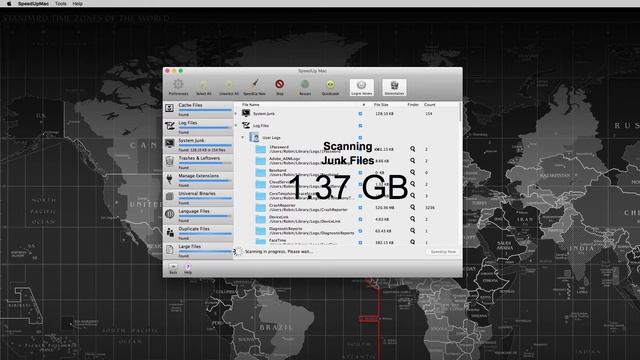Toggle checkbox for Adobe logs row

[360, 161]
